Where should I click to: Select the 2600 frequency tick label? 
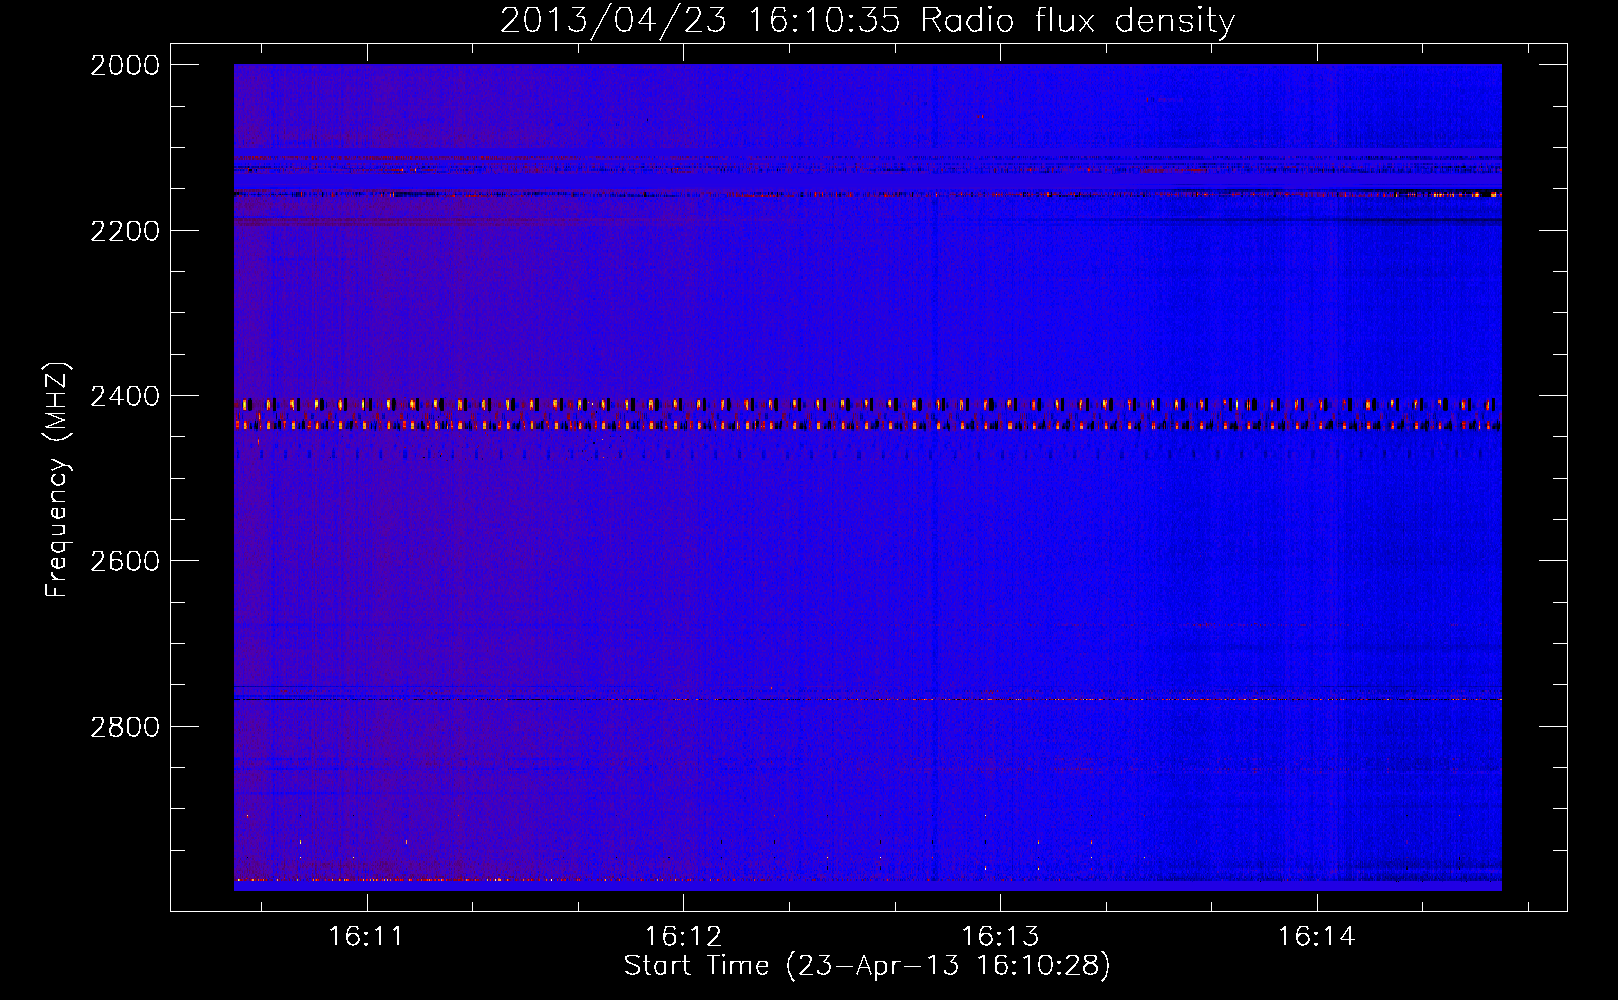click(125, 561)
